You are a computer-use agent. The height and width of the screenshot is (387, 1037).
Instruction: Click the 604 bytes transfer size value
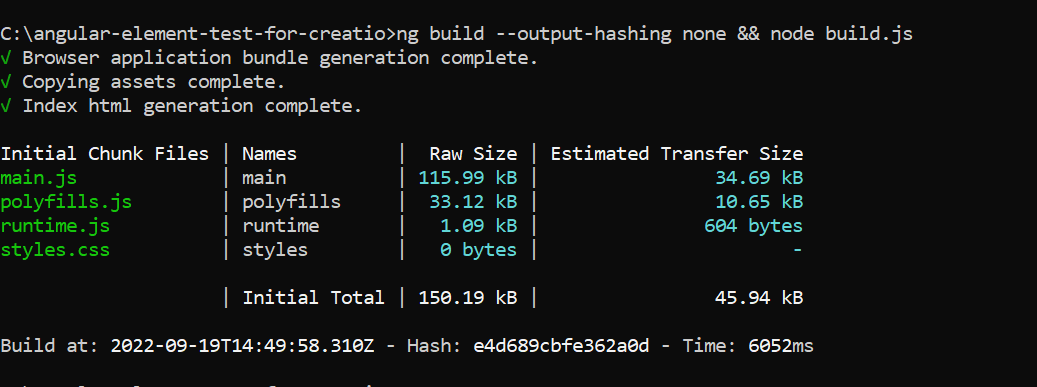point(753,226)
